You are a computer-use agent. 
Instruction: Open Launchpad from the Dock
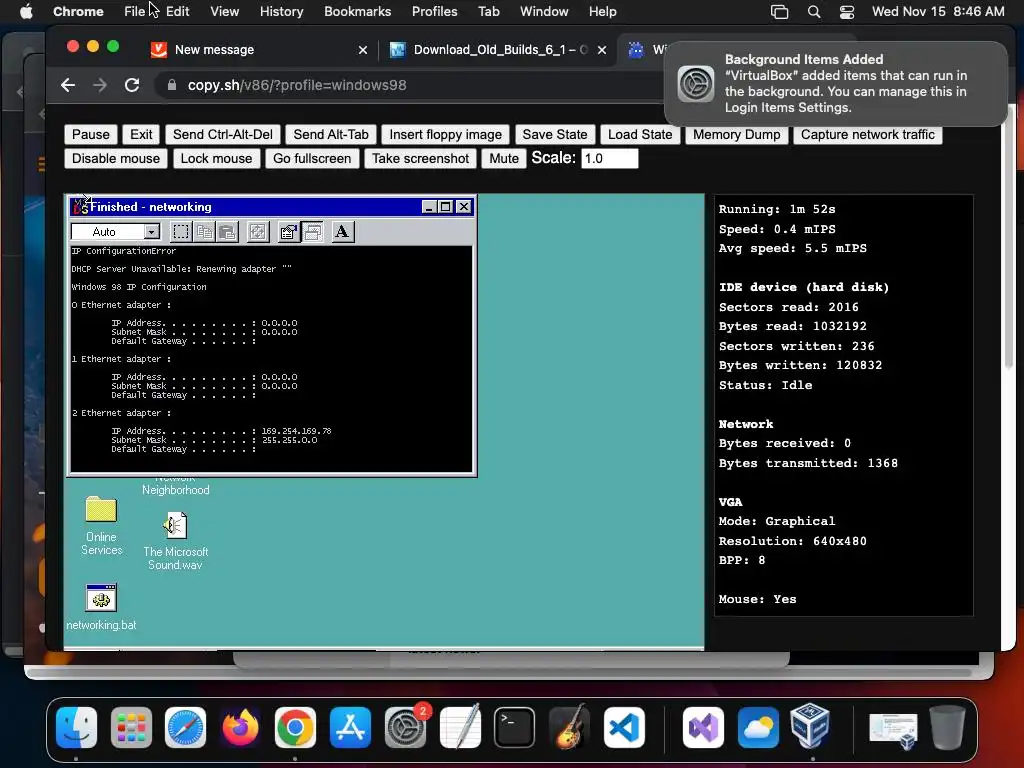(x=131, y=728)
